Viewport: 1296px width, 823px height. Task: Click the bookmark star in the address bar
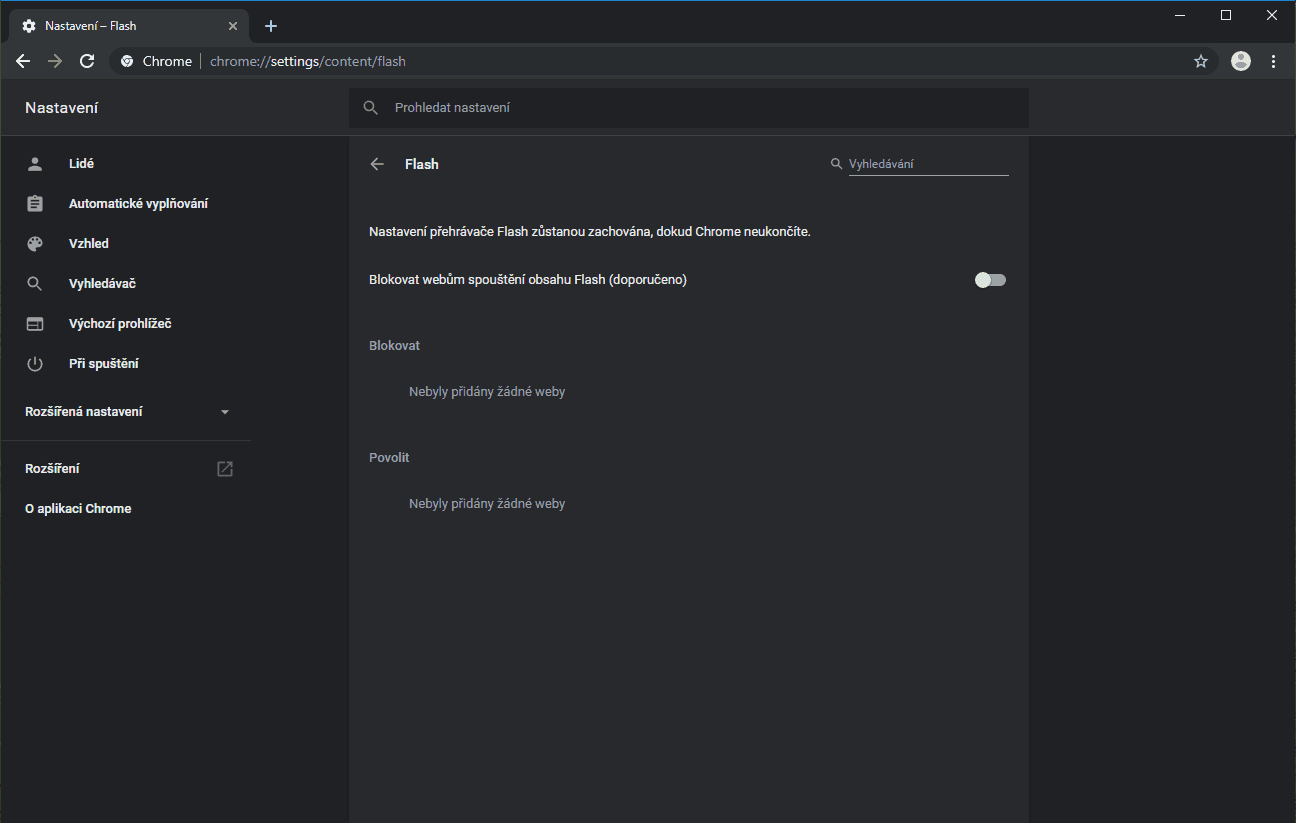pyautogui.click(x=1200, y=61)
